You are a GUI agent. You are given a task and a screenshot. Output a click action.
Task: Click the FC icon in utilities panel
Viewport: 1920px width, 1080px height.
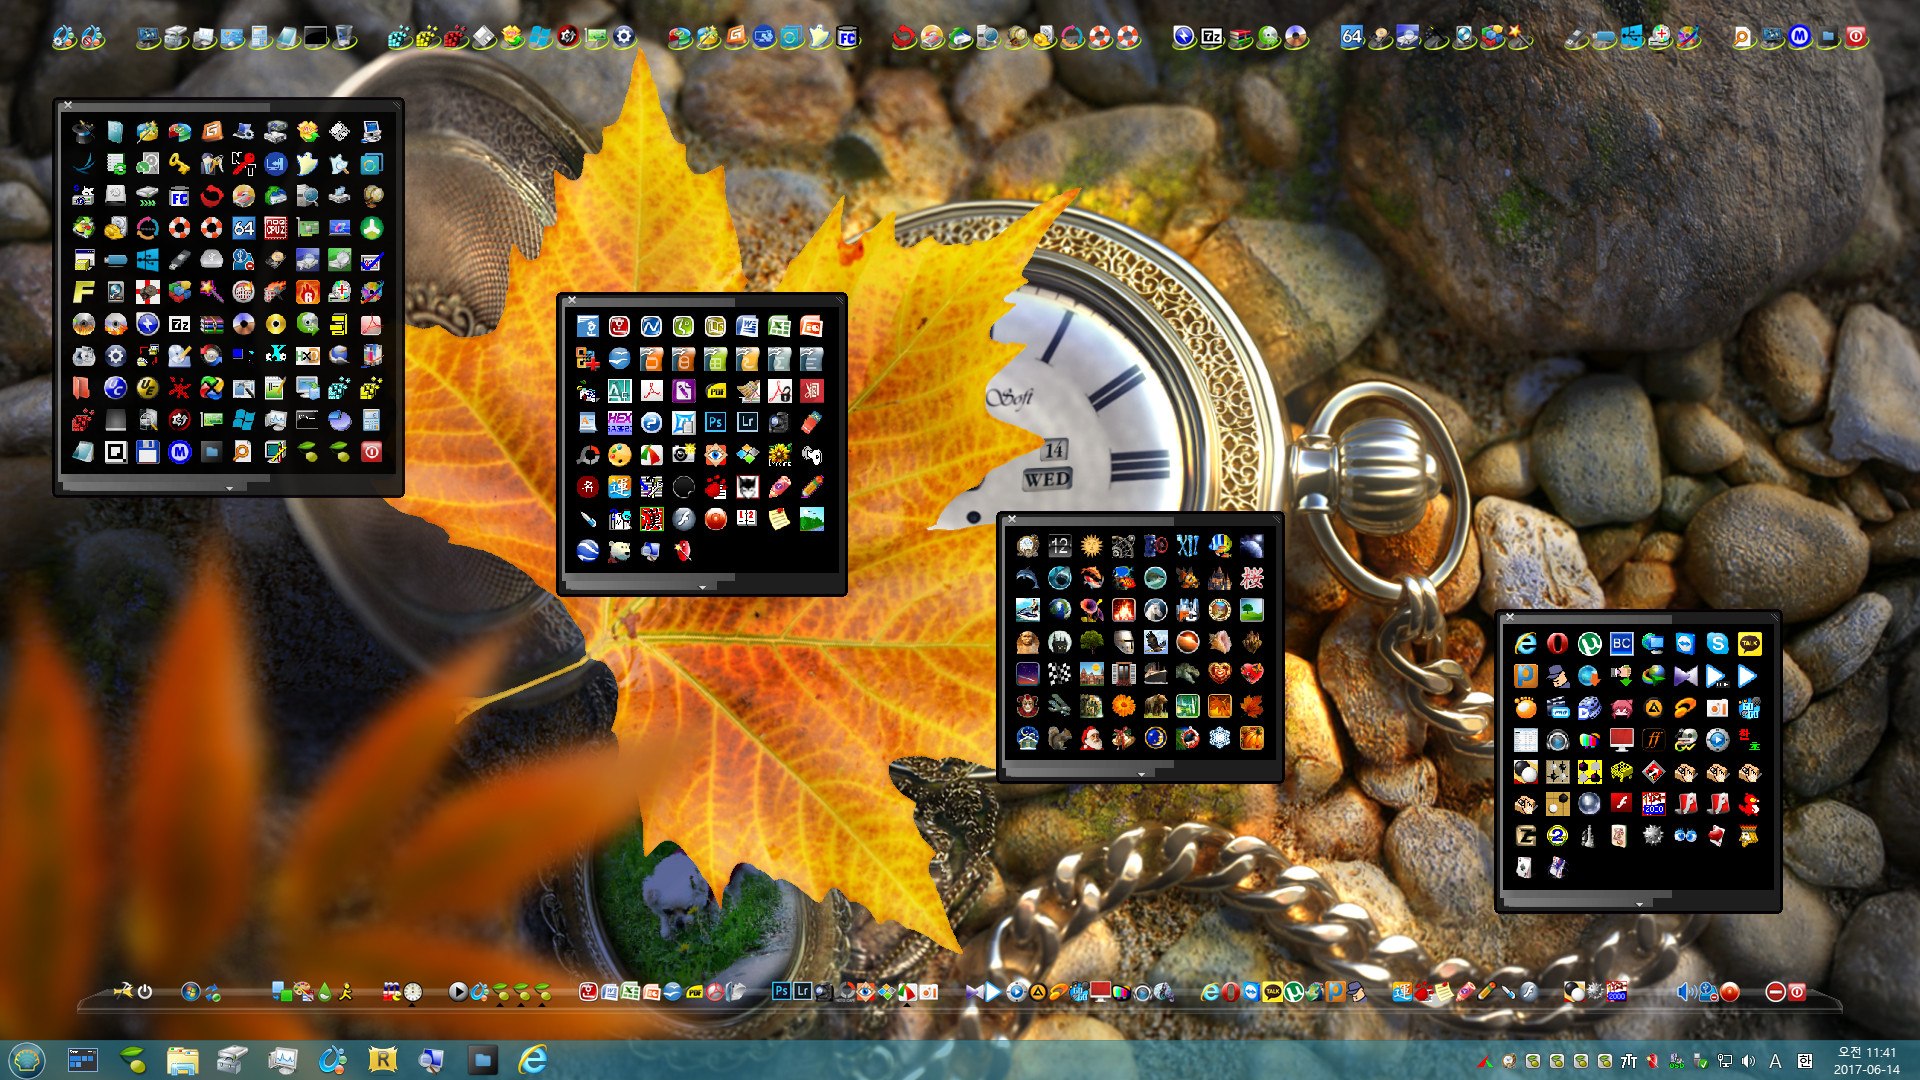pos(179,196)
